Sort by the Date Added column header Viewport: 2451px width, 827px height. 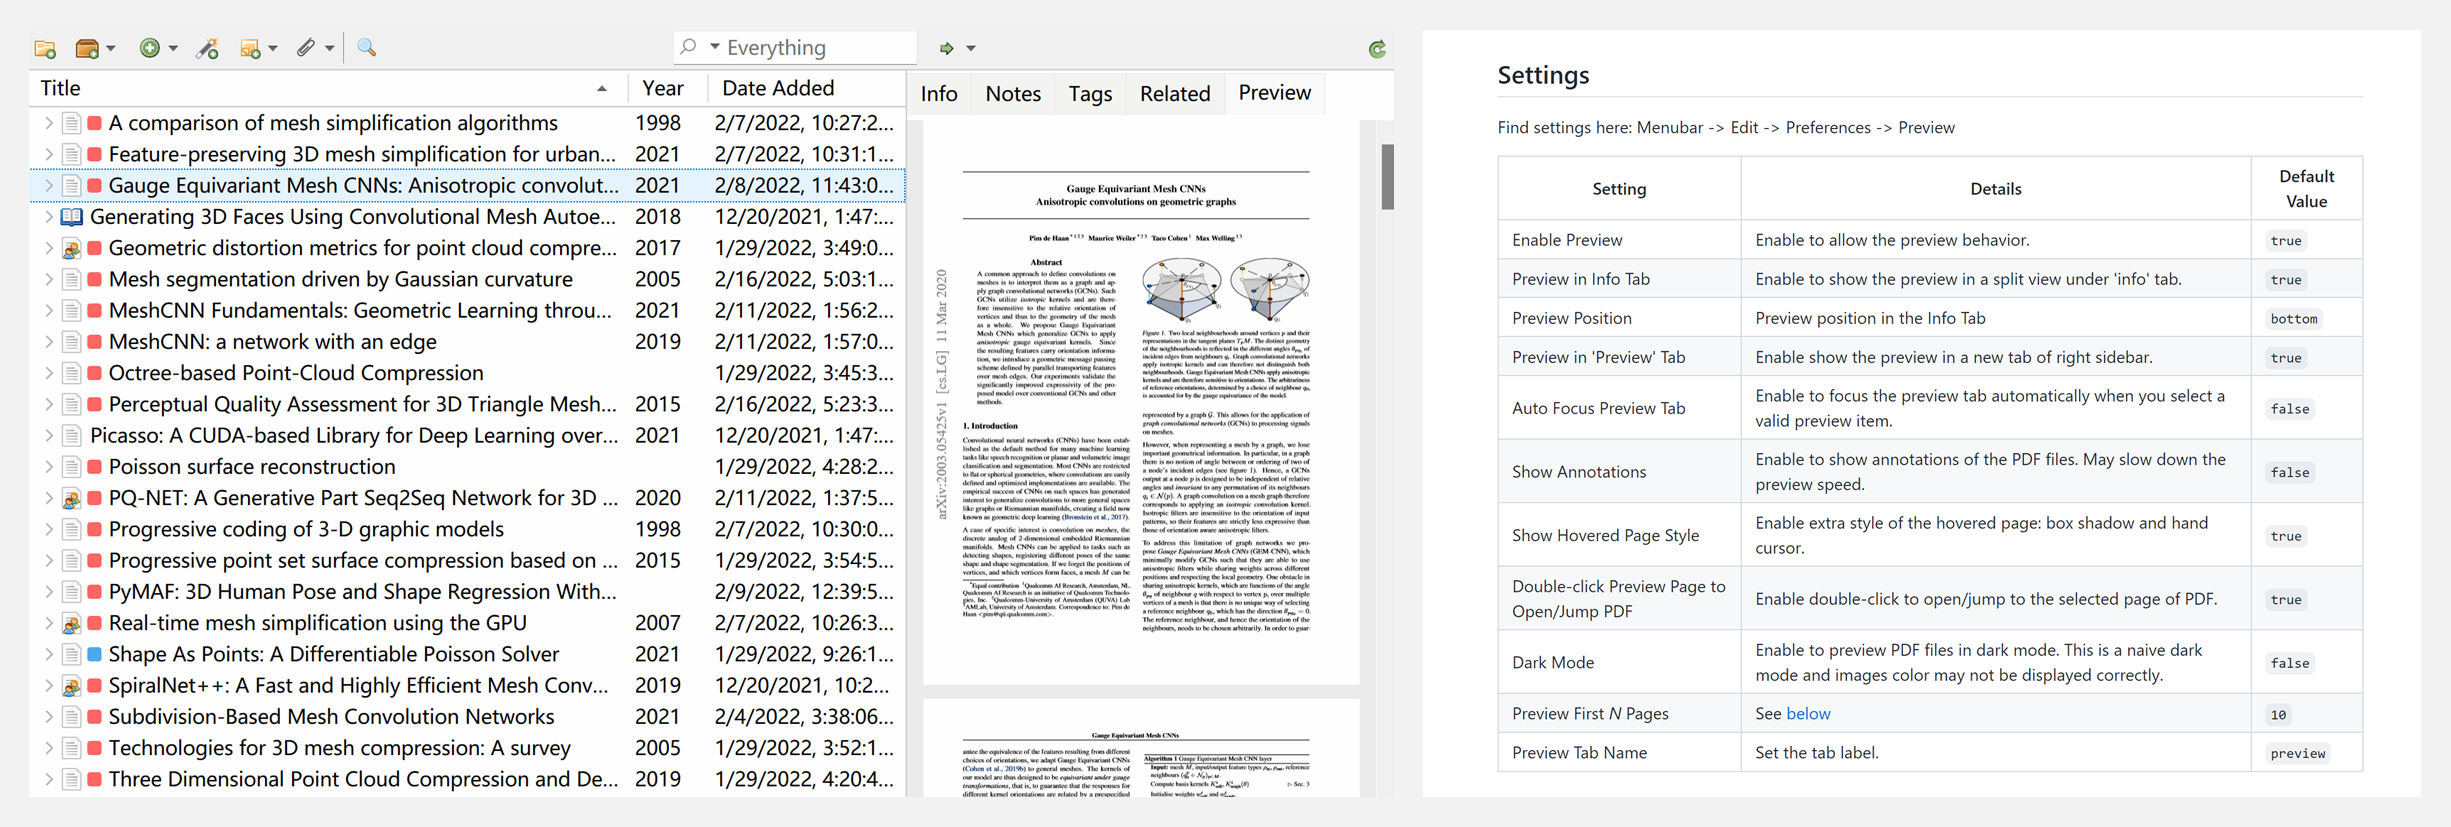[x=806, y=88]
